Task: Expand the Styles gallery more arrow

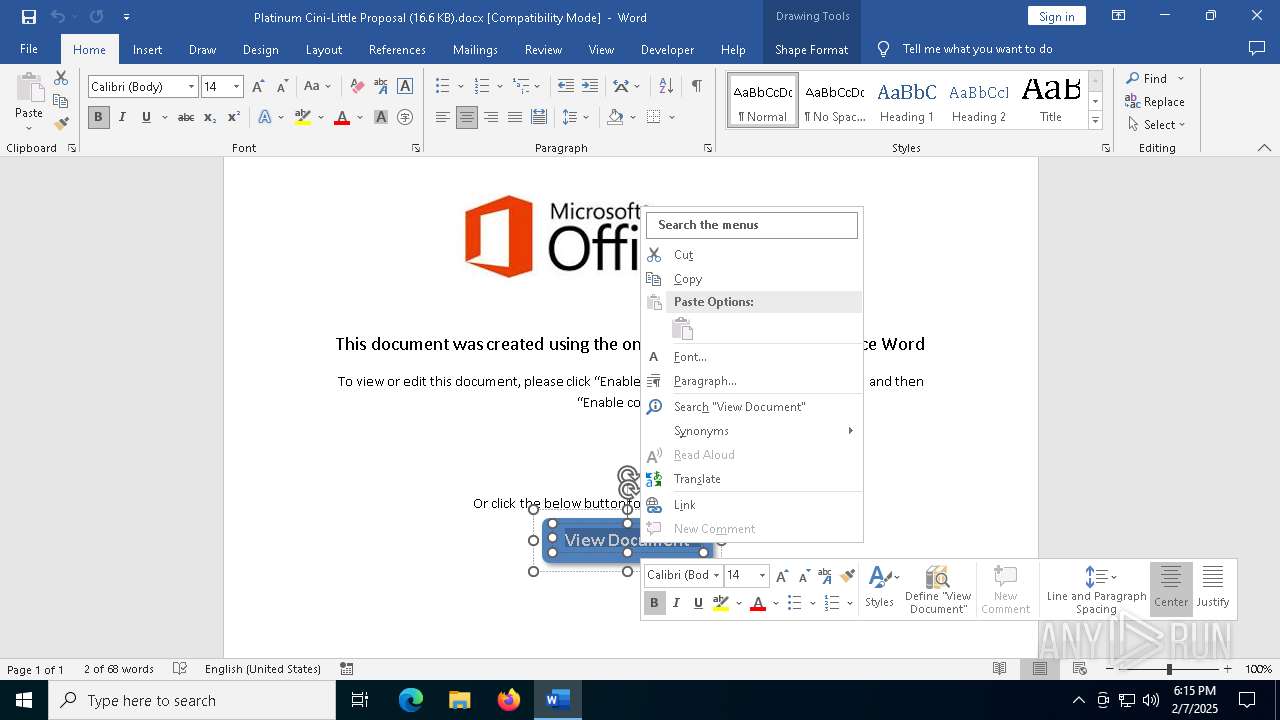Action: click(x=1095, y=121)
